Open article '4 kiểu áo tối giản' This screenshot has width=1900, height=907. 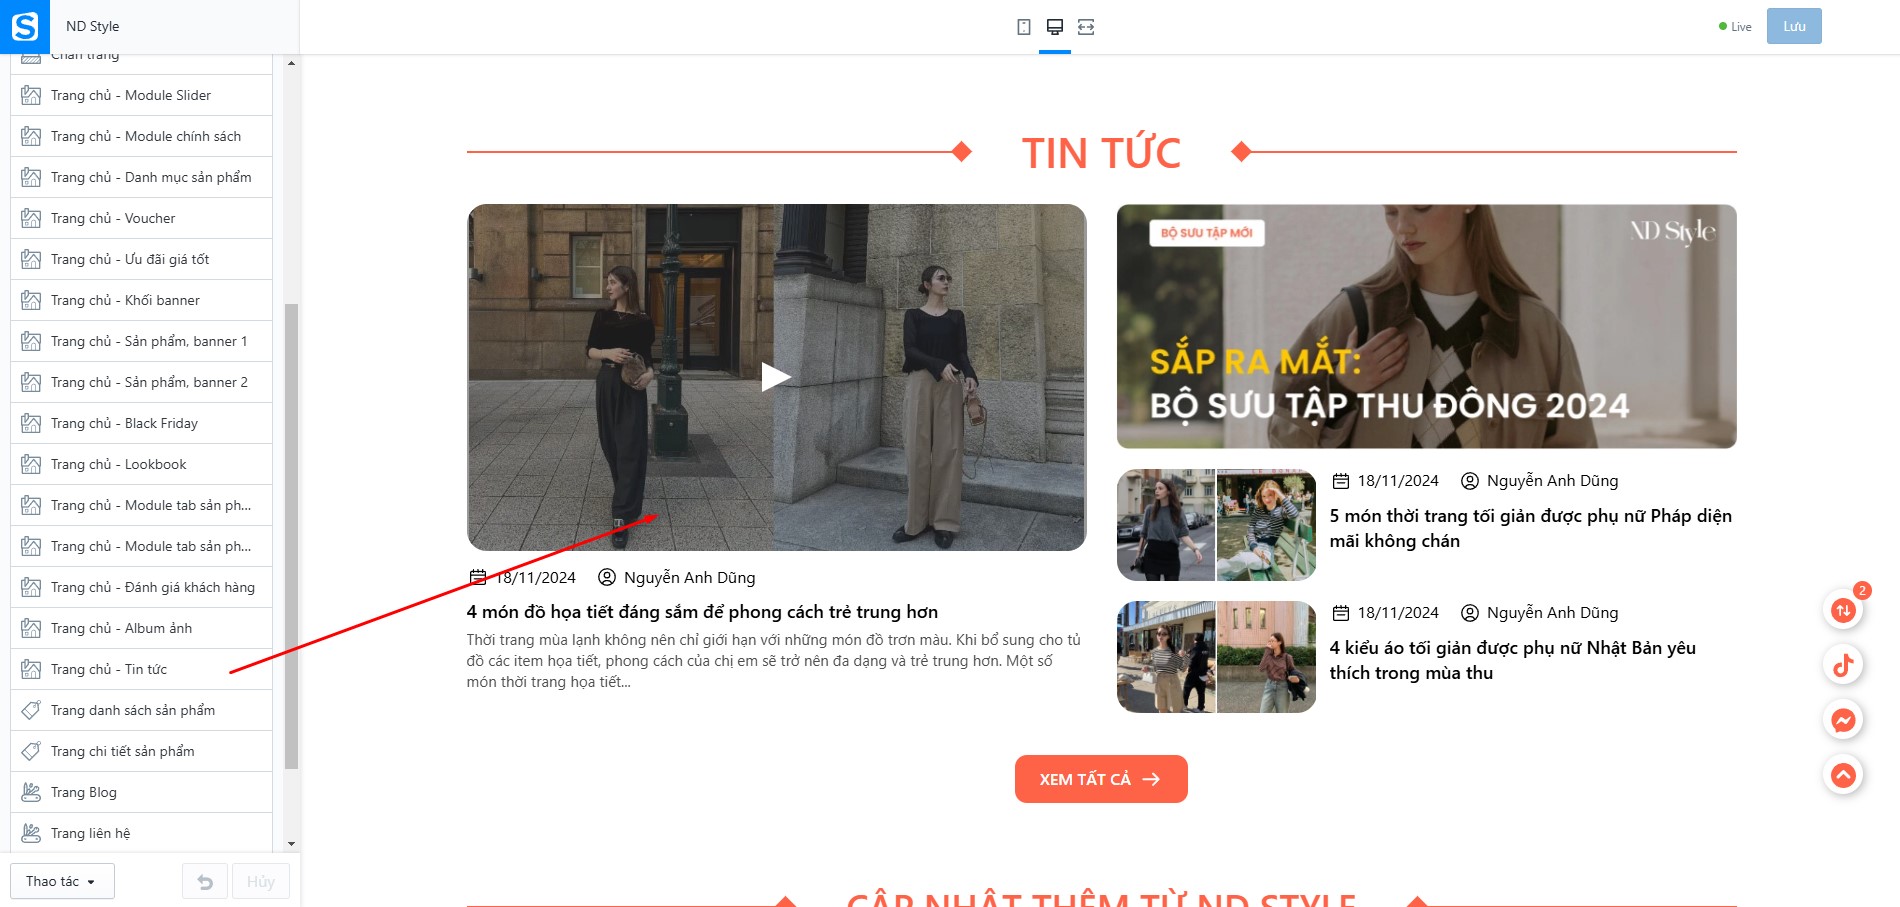click(x=1512, y=660)
